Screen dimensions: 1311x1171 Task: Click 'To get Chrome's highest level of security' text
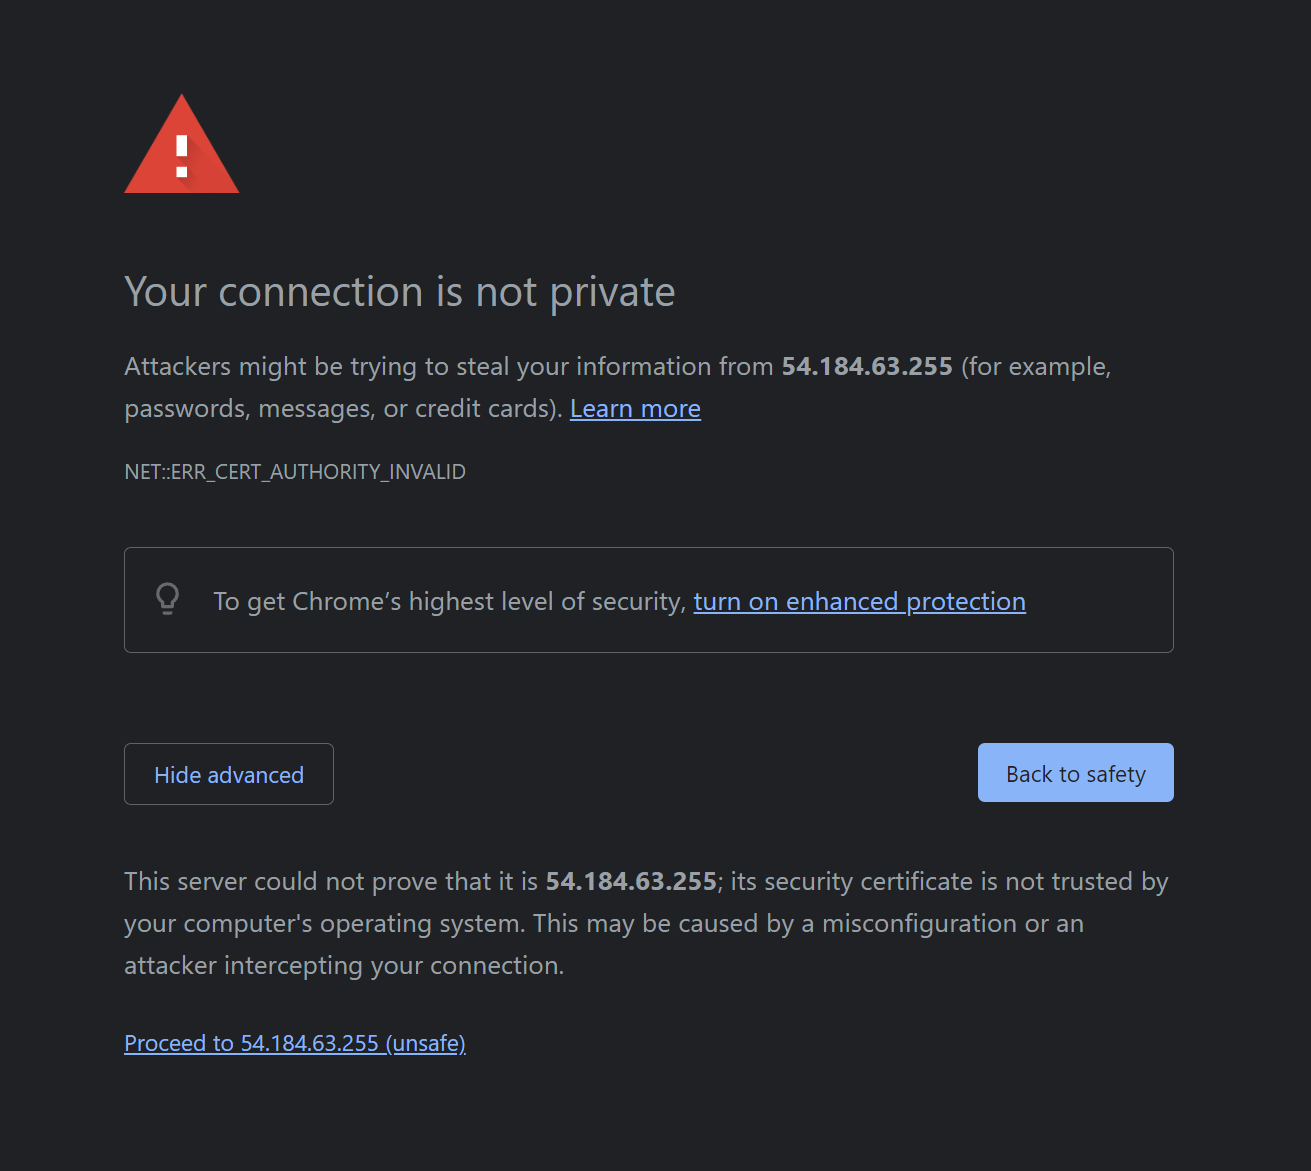[449, 601]
